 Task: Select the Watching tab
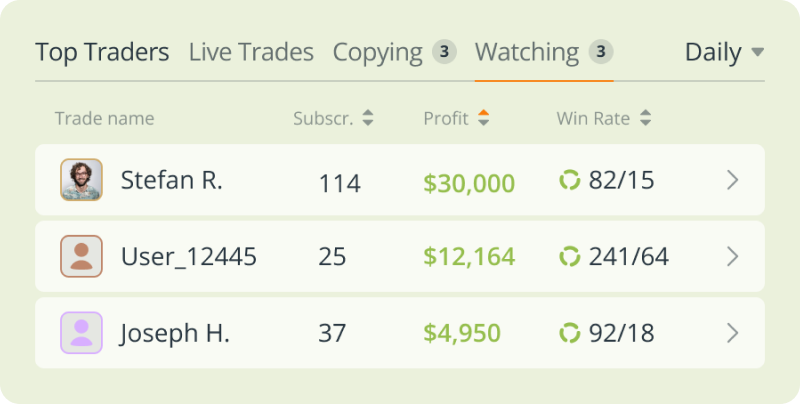544,53
